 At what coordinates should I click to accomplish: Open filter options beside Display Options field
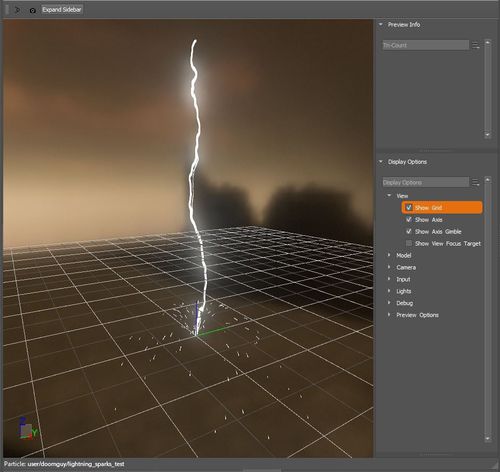point(476,183)
